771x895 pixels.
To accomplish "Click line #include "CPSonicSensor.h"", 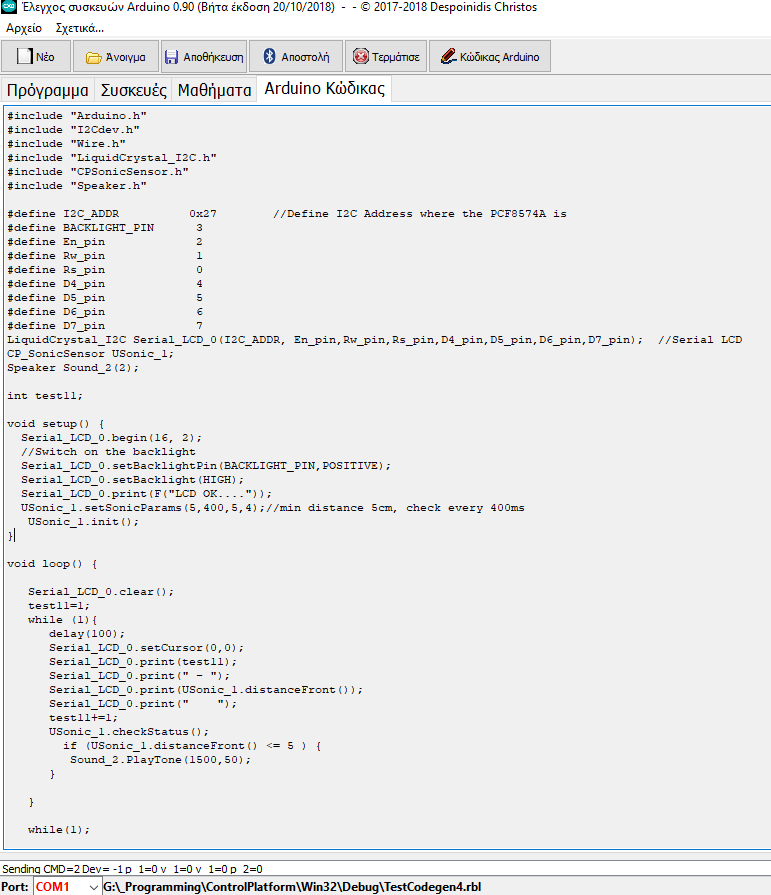I will point(98,172).
